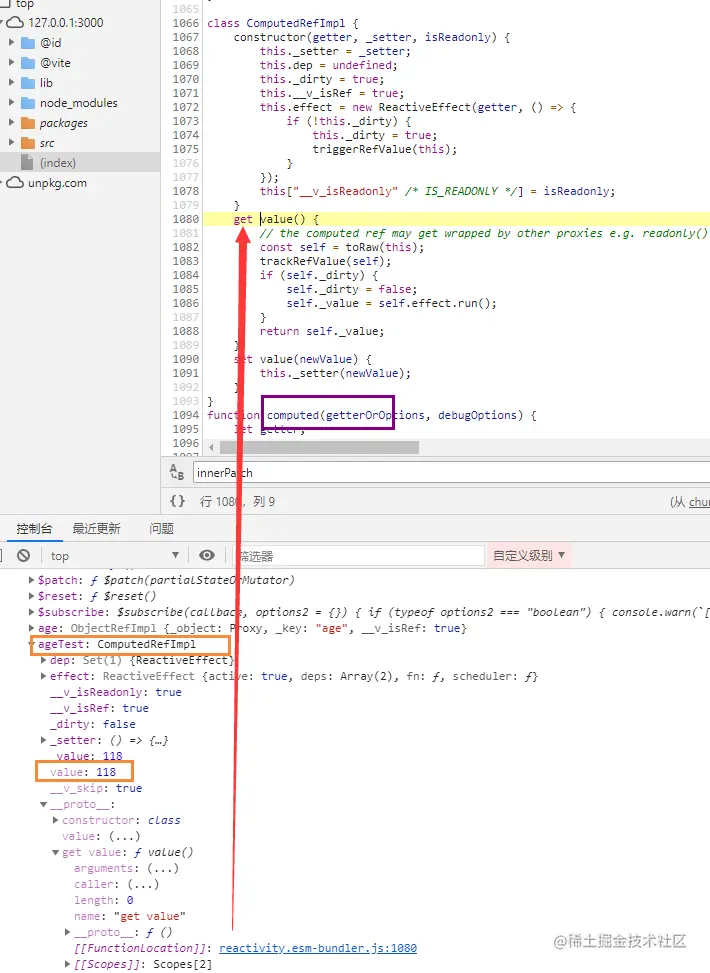Expand the age ObjectRefImpl property
This screenshot has width=710, height=973.
click(x=32, y=628)
